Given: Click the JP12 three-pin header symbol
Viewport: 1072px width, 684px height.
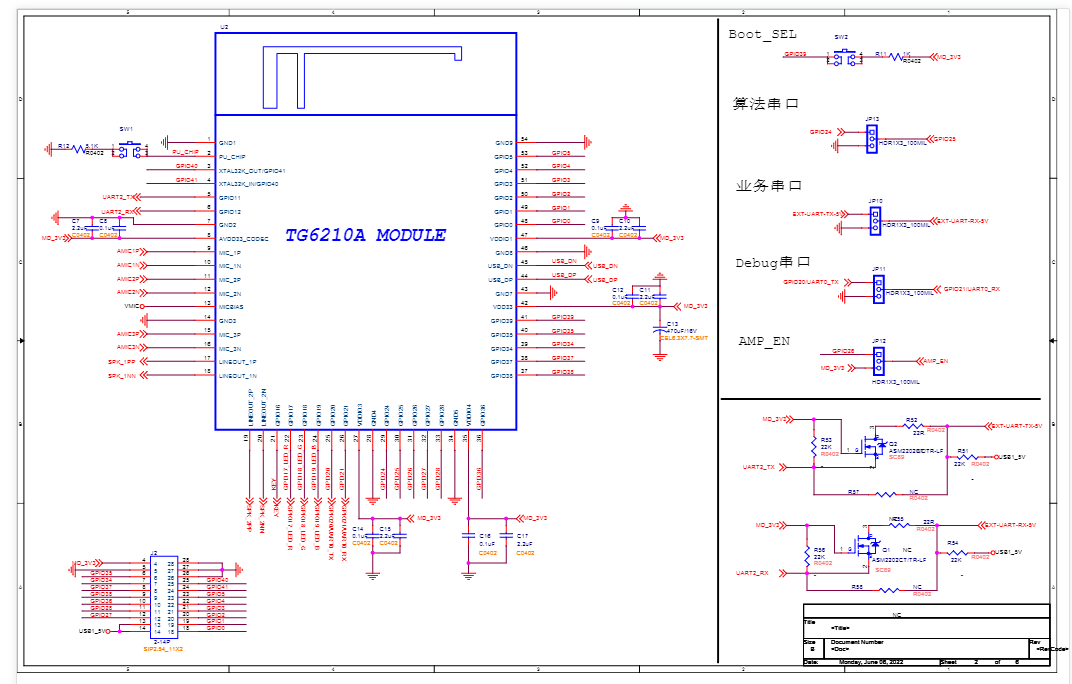Looking at the screenshot, I should point(879,361).
